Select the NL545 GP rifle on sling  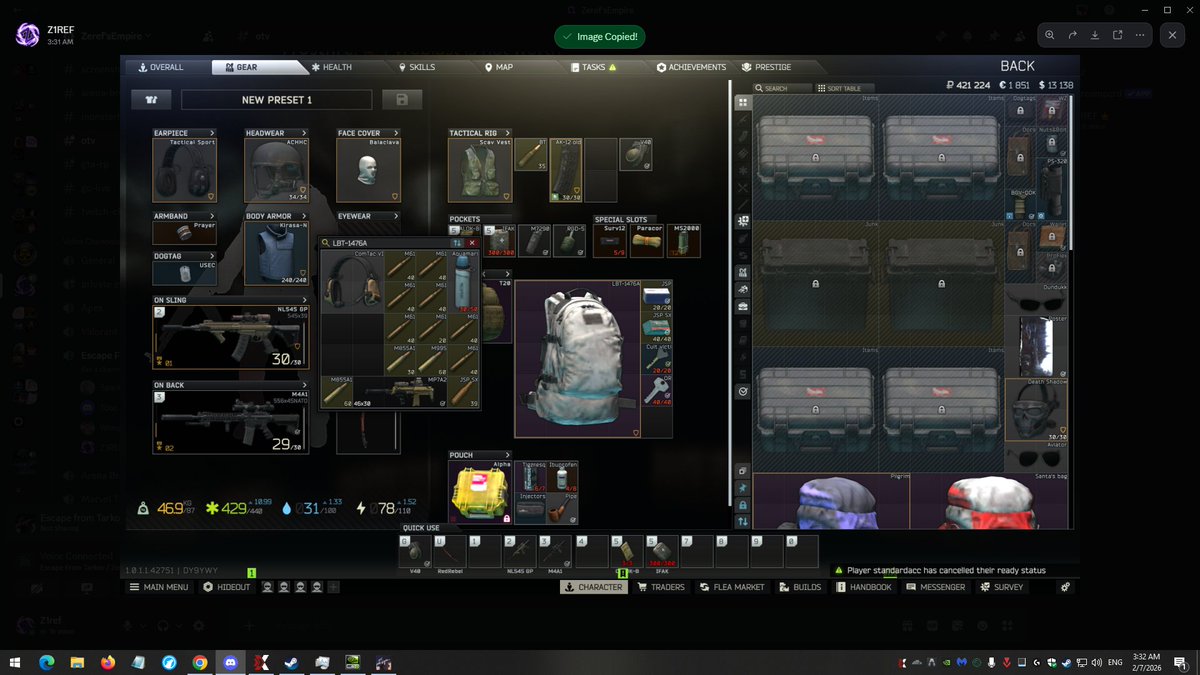tap(230, 338)
